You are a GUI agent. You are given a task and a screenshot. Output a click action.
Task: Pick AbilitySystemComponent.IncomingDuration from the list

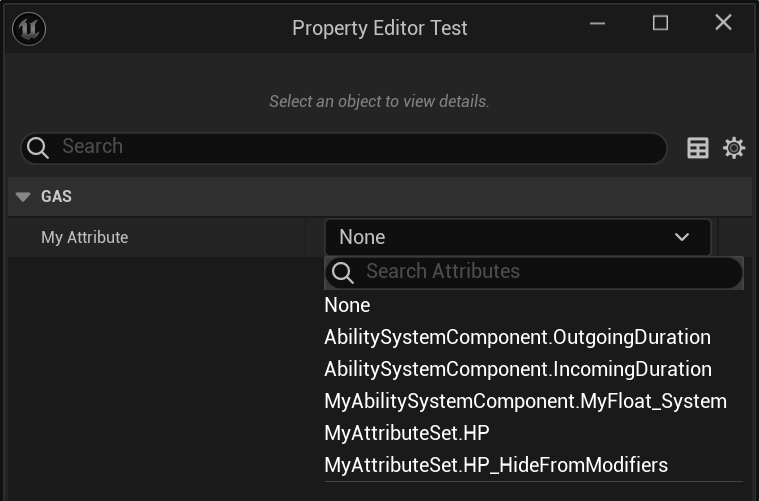point(518,369)
